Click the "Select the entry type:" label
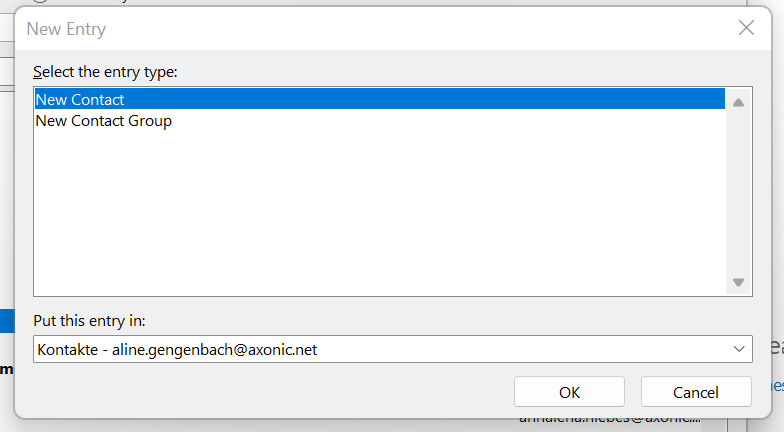 coord(105,72)
